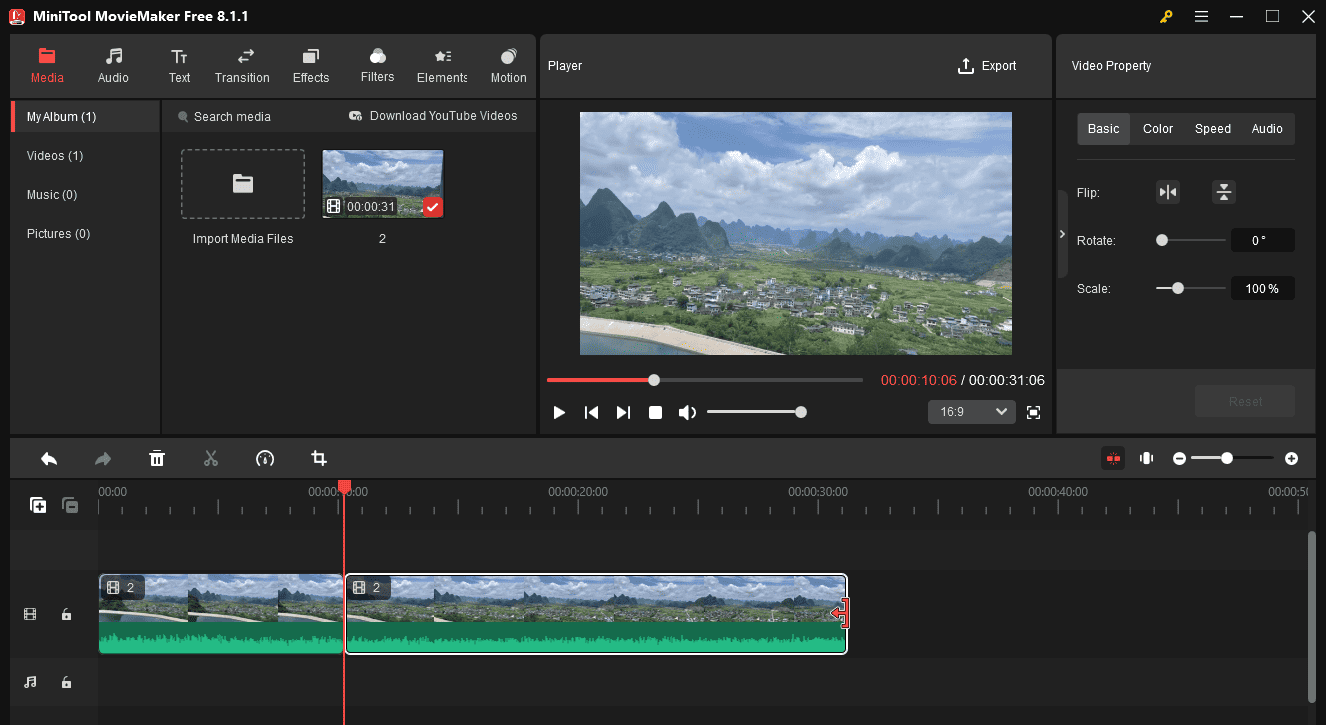Click the timeline vertical scrollbar
Image resolution: width=1326 pixels, height=725 pixels.
[x=1312, y=616]
